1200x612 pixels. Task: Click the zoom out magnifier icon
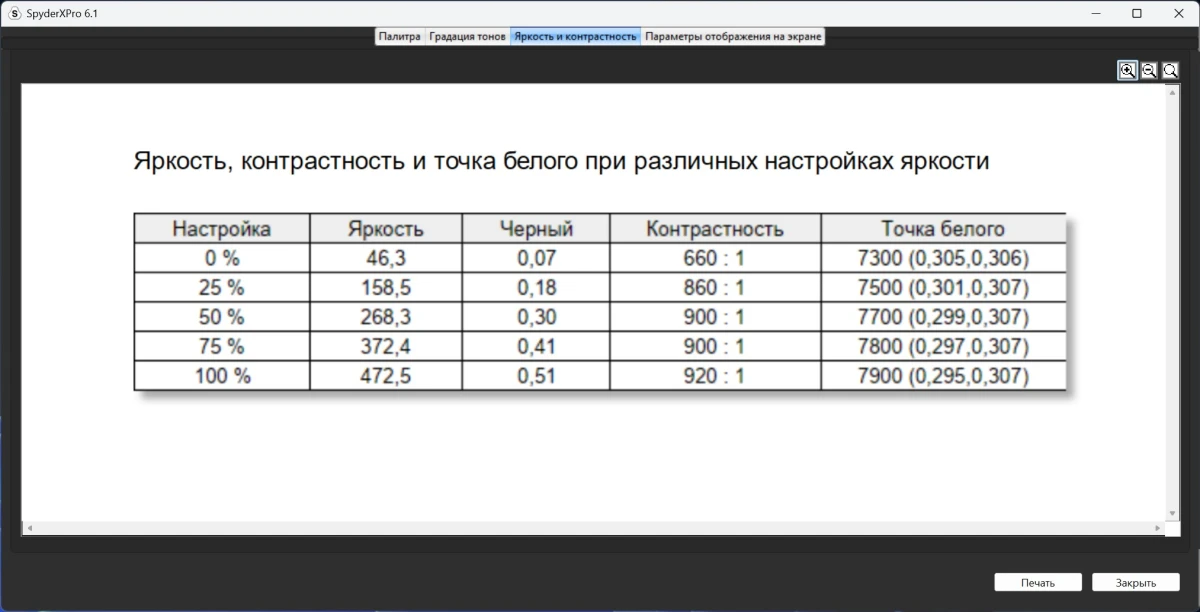point(1149,70)
